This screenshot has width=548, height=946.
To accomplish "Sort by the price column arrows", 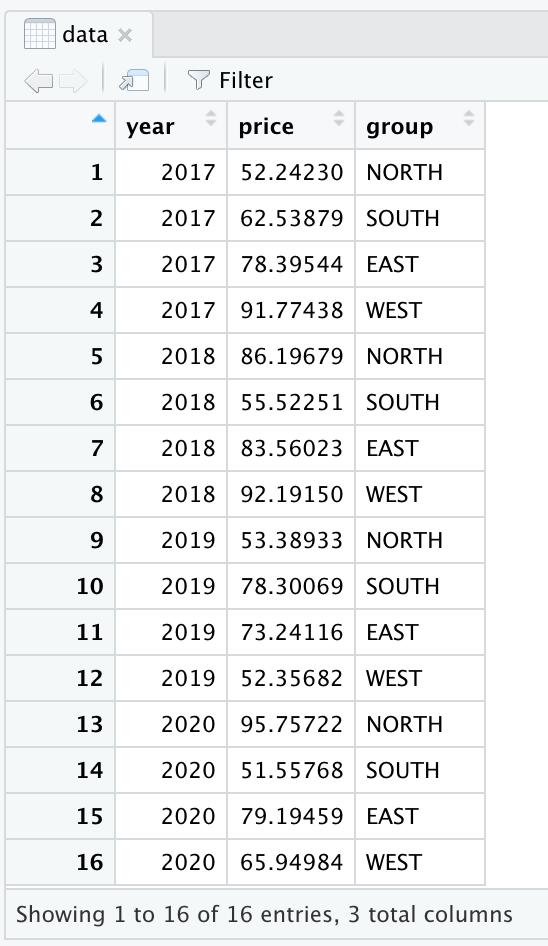I will tap(339, 118).
